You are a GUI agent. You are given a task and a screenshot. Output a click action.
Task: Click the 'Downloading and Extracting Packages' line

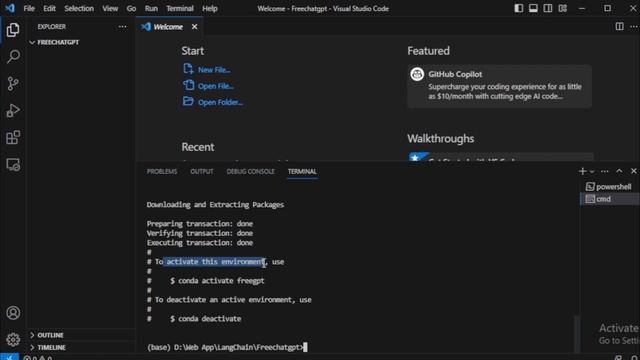[x=215, y=204]
